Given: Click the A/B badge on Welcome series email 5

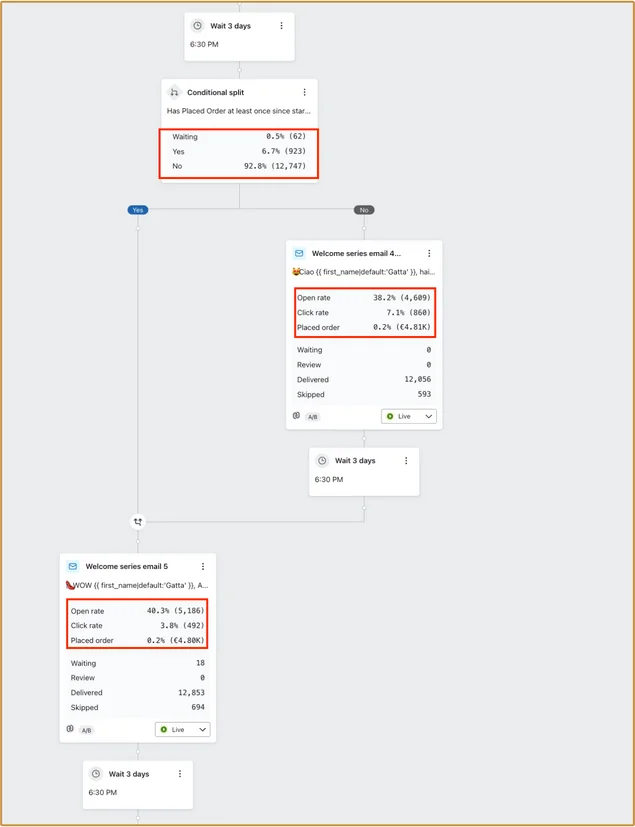Looking at the screenshot, I should (x=86, y=730).
